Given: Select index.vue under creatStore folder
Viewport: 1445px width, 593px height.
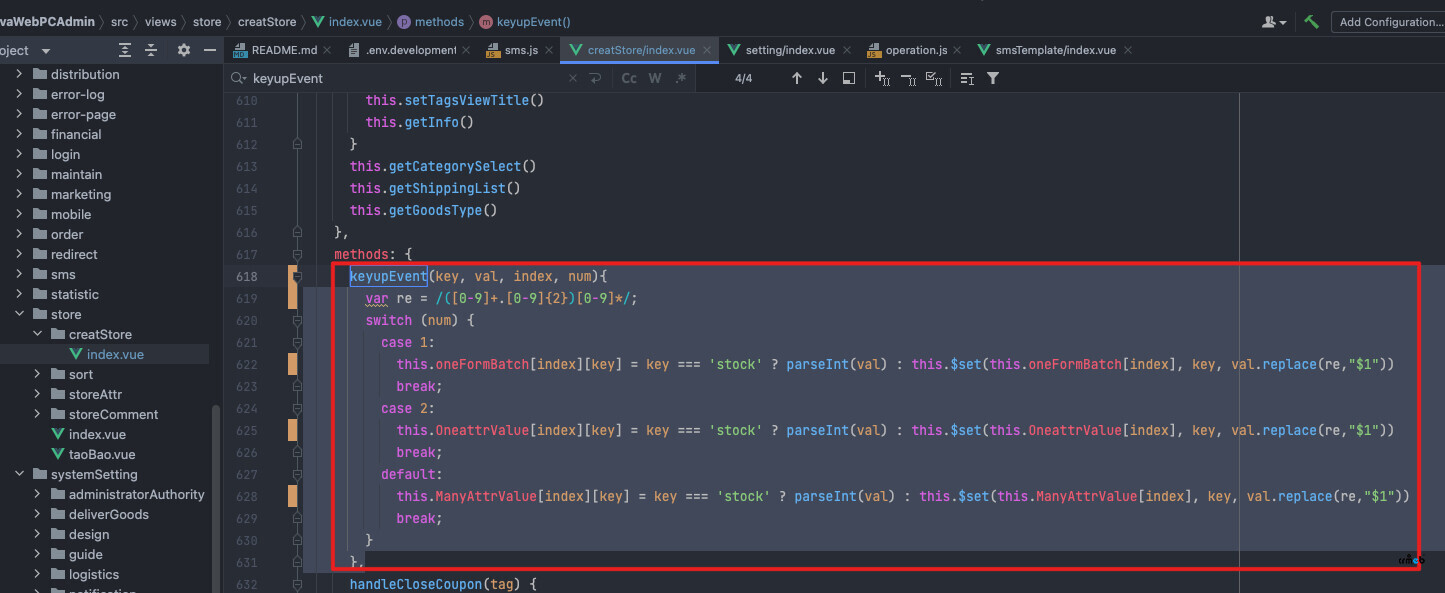Looking at the screenshot, I should (x=115, y=354).
